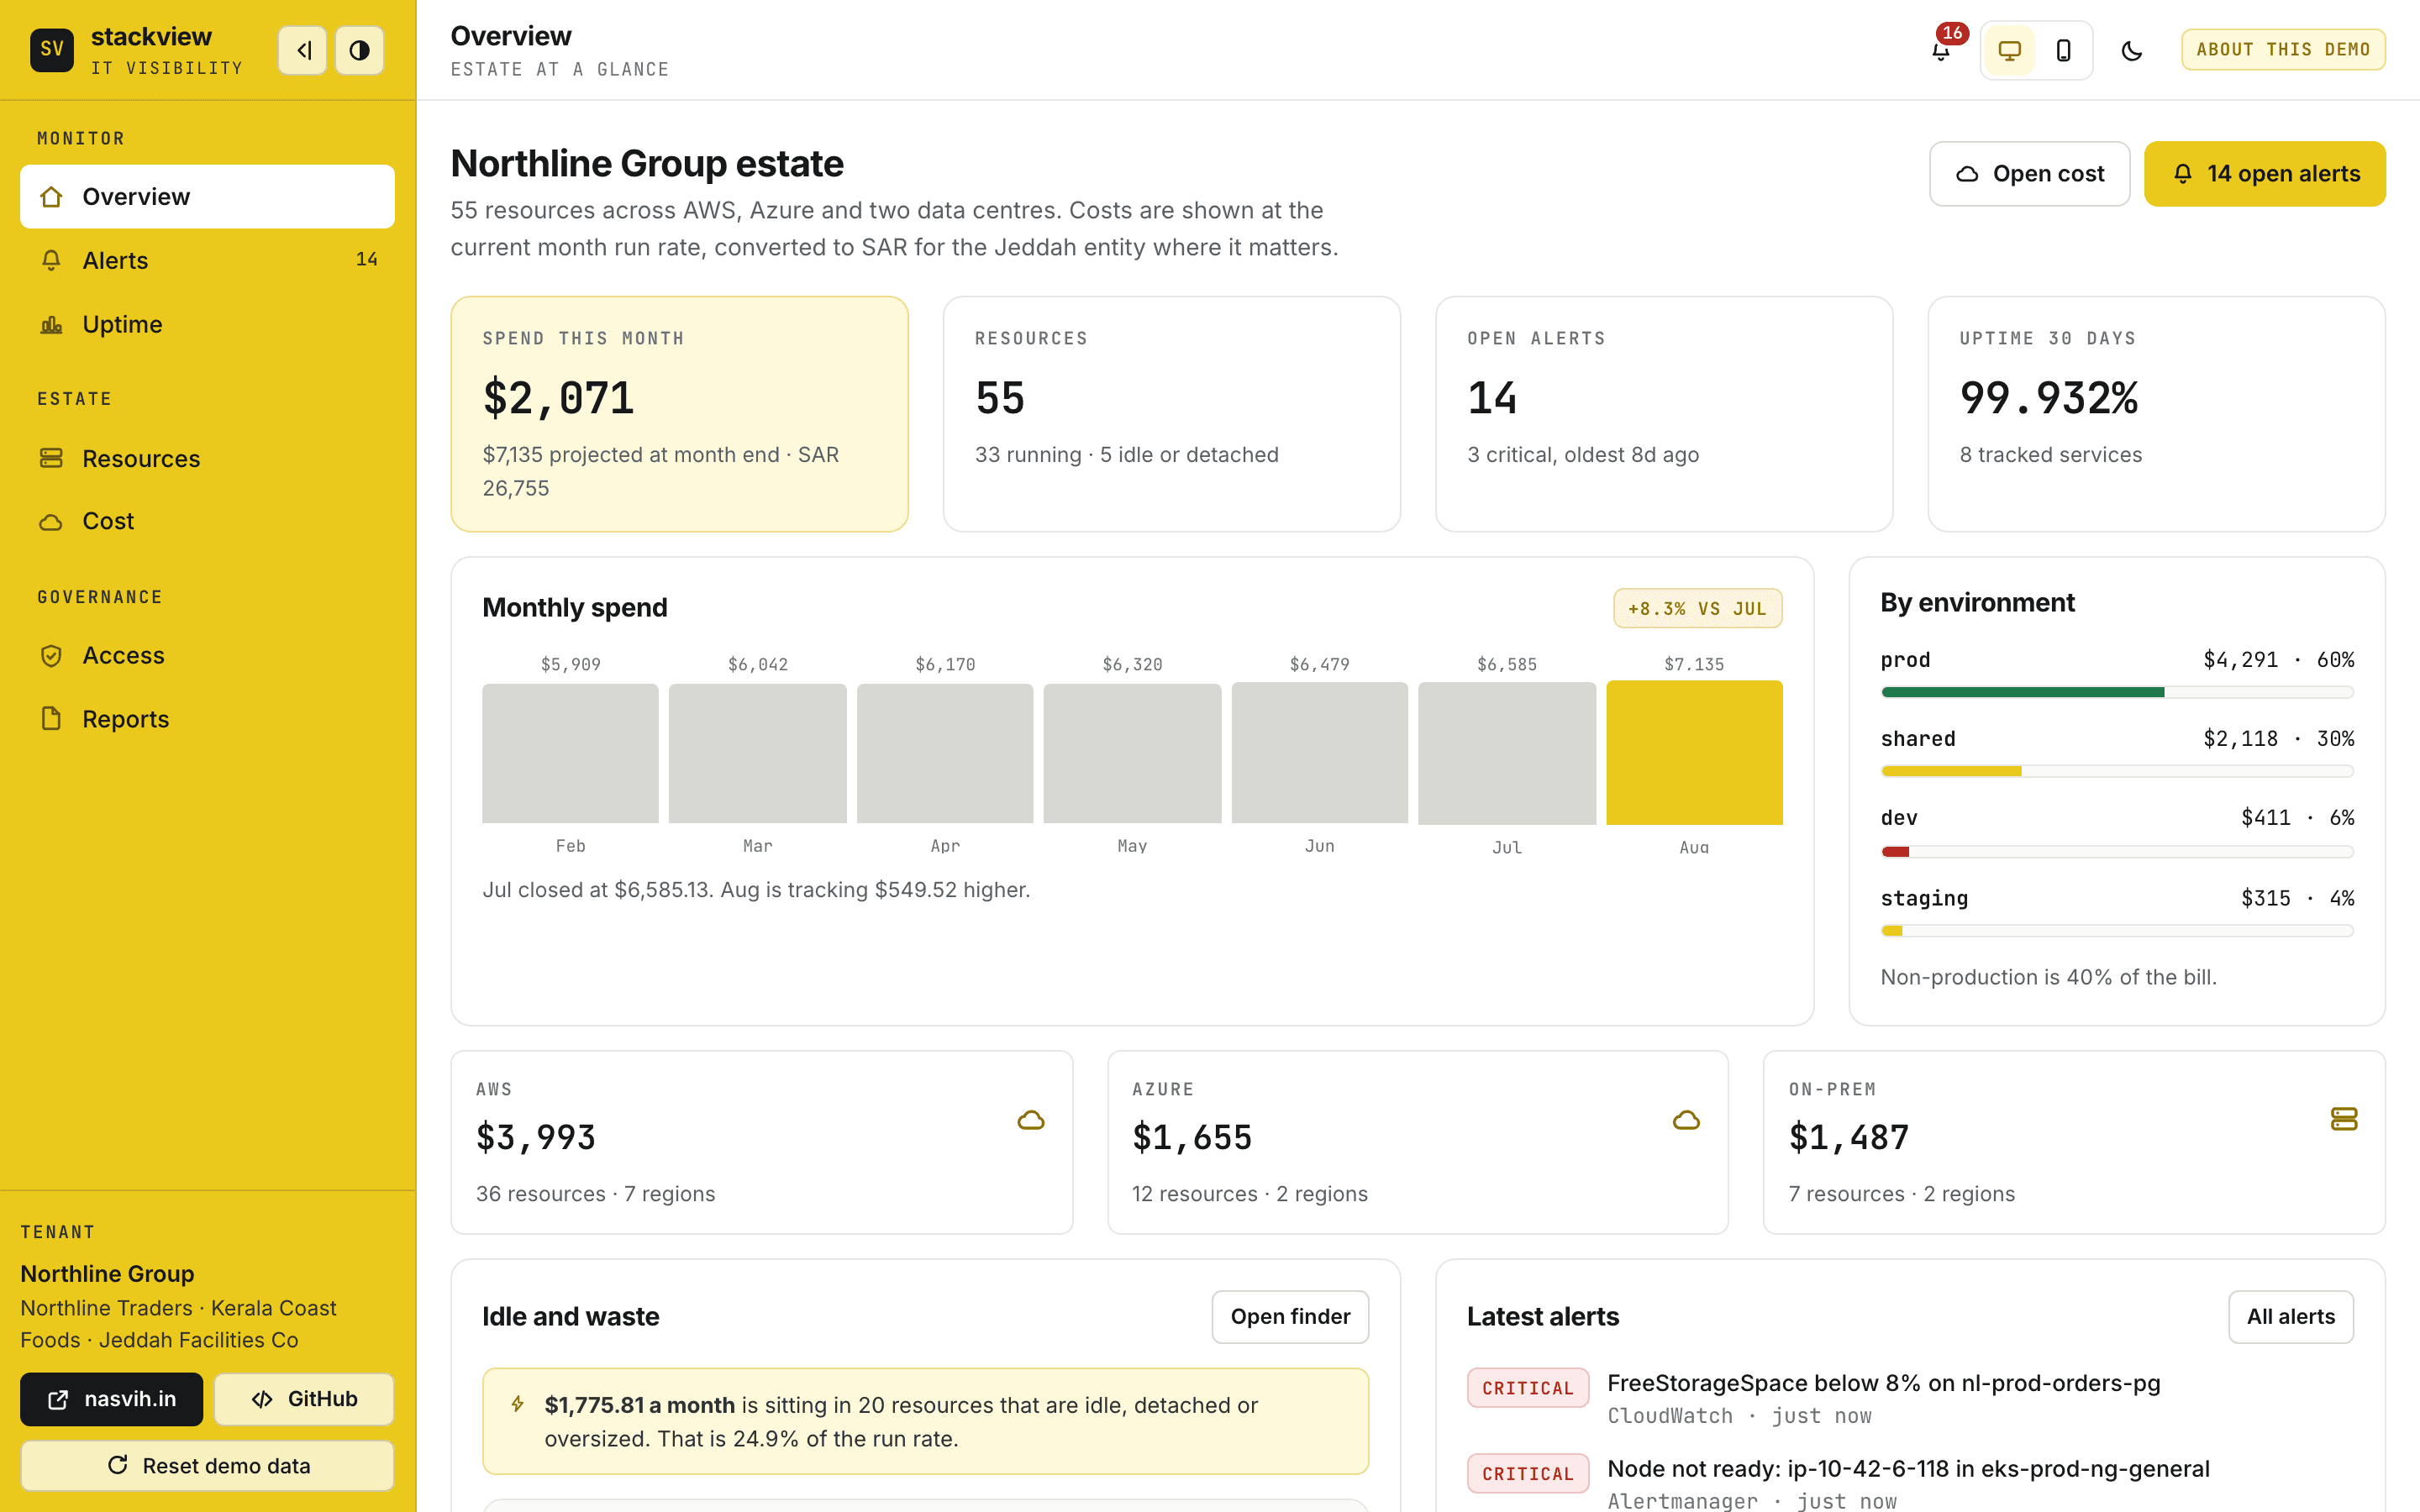Click the SV stackview logo icon
This screenshot has width=2420, height=1512.
pos(52,49)
